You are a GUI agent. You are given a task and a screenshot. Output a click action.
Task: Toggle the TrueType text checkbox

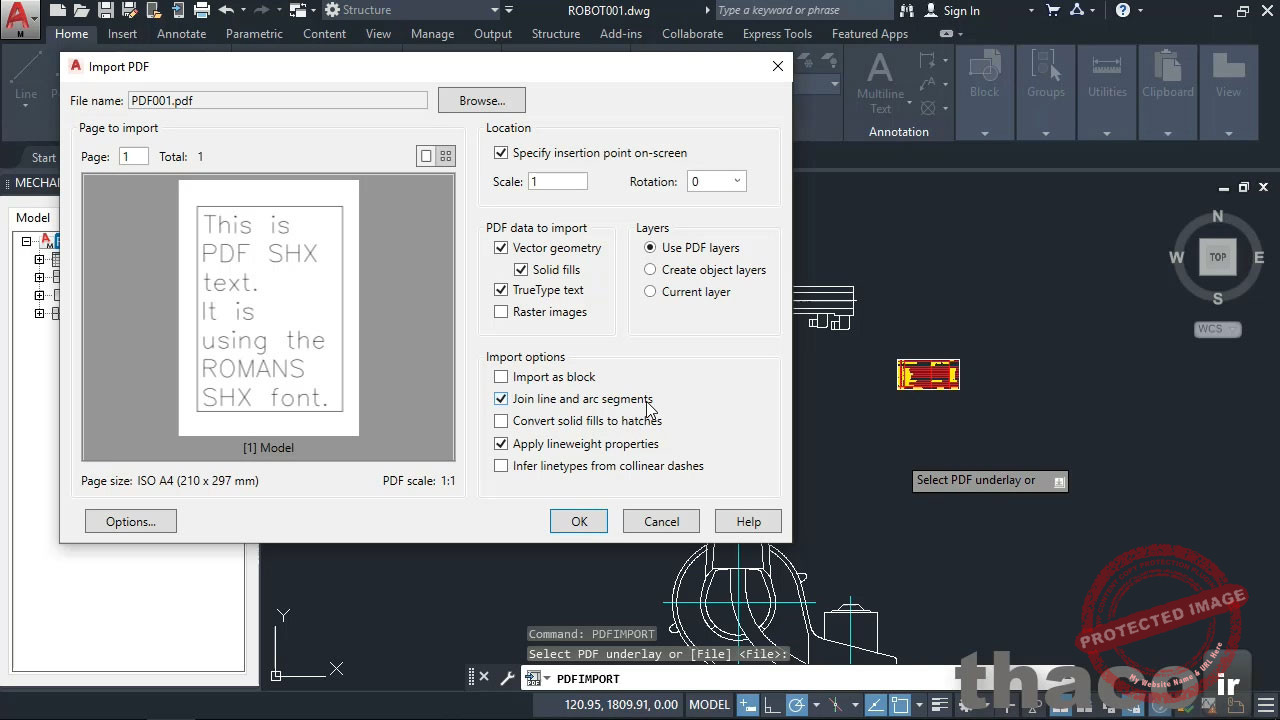(x=501, y=290)
